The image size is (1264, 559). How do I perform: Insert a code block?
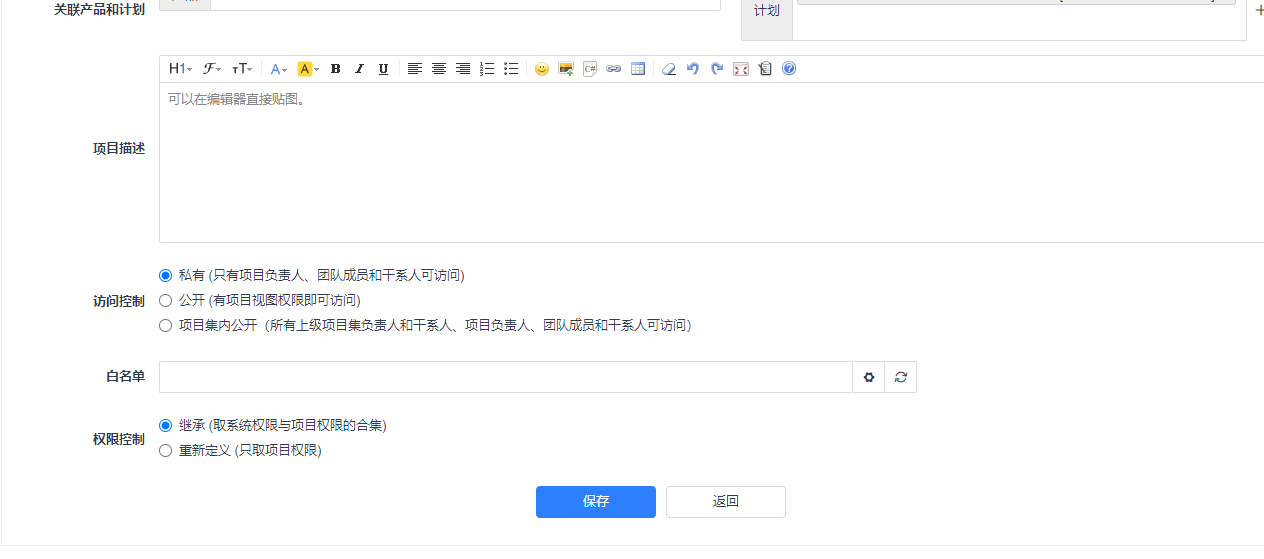[x=590, y=69]
